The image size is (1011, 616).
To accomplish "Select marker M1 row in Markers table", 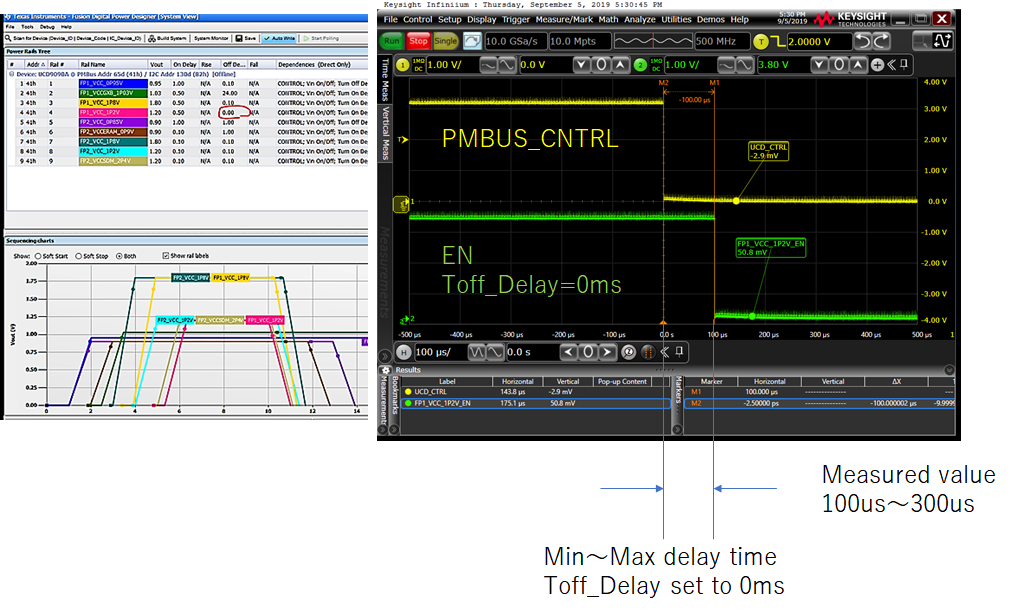I will tap(819, 392).
